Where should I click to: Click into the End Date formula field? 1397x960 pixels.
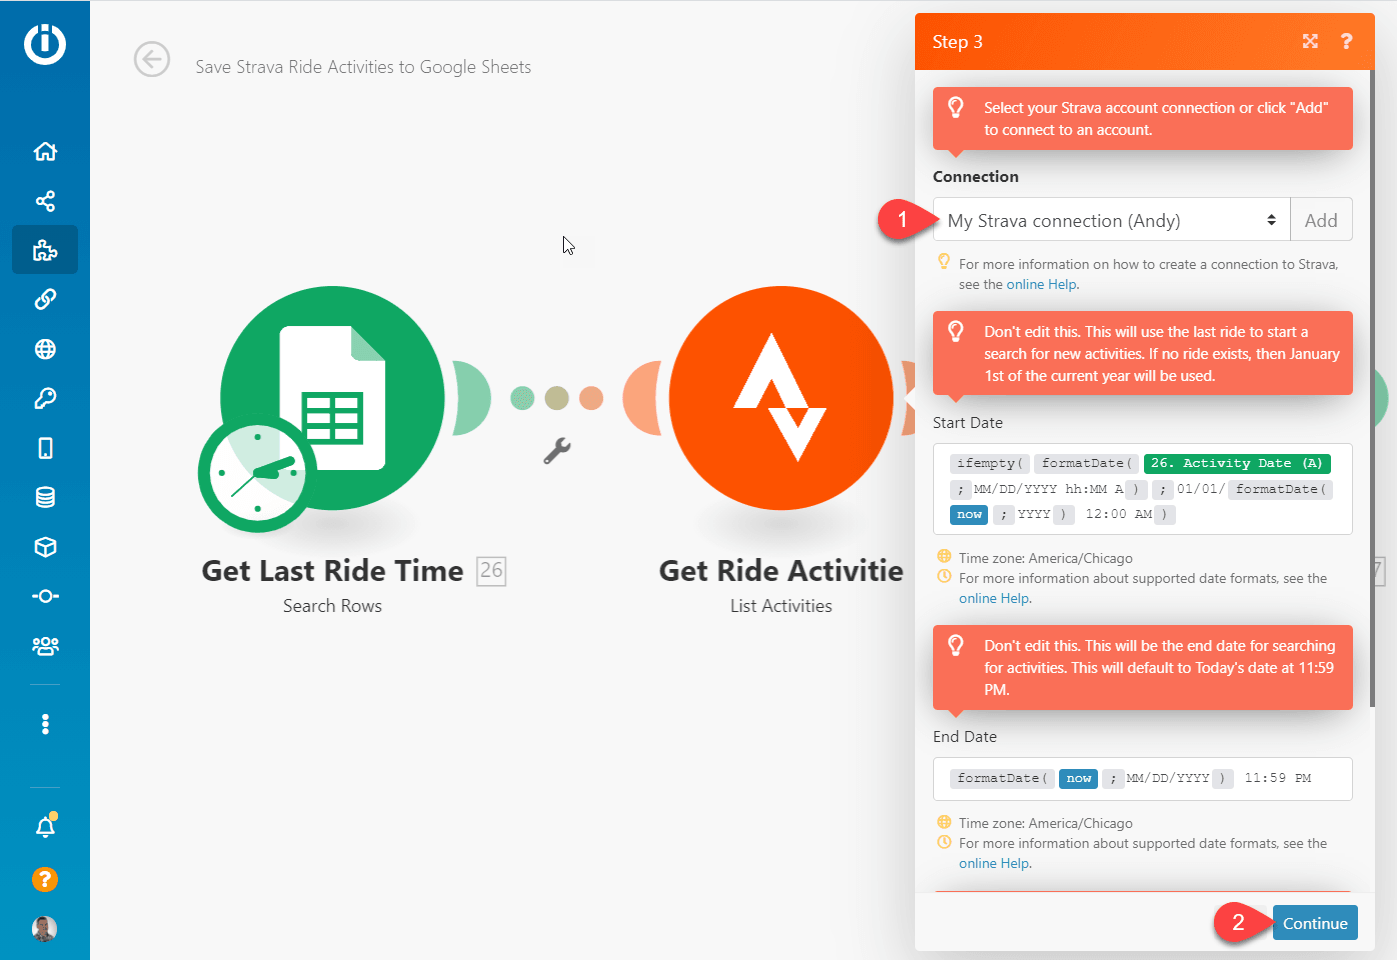[x=1142, y=778]
